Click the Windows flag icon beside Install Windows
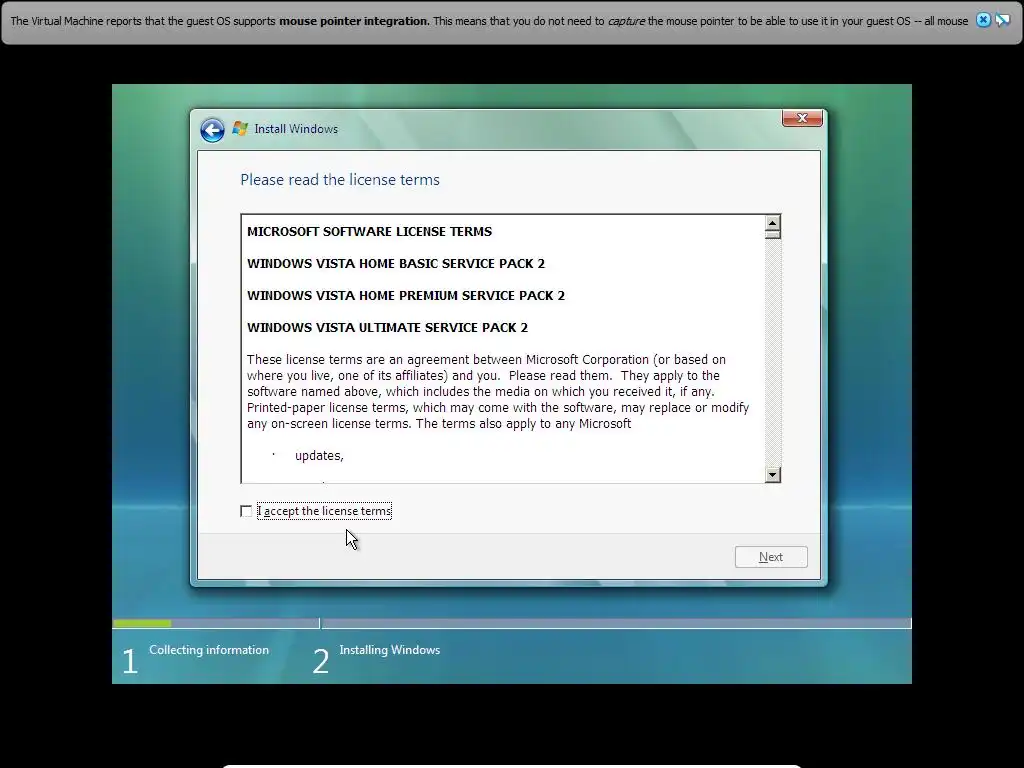The image size is (1024, 768). pos(240,129)
